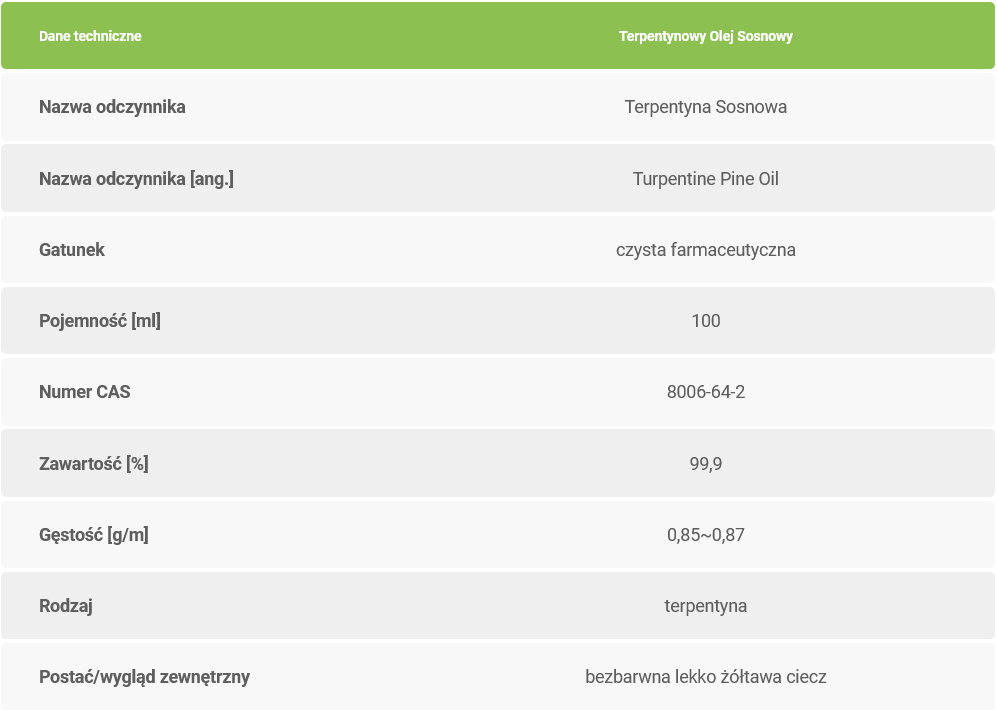Image resolution: width=997 pixels, height=710 pixels.
Task: Select the 'Pojemność [ml]' label
Action: point(100,321)
